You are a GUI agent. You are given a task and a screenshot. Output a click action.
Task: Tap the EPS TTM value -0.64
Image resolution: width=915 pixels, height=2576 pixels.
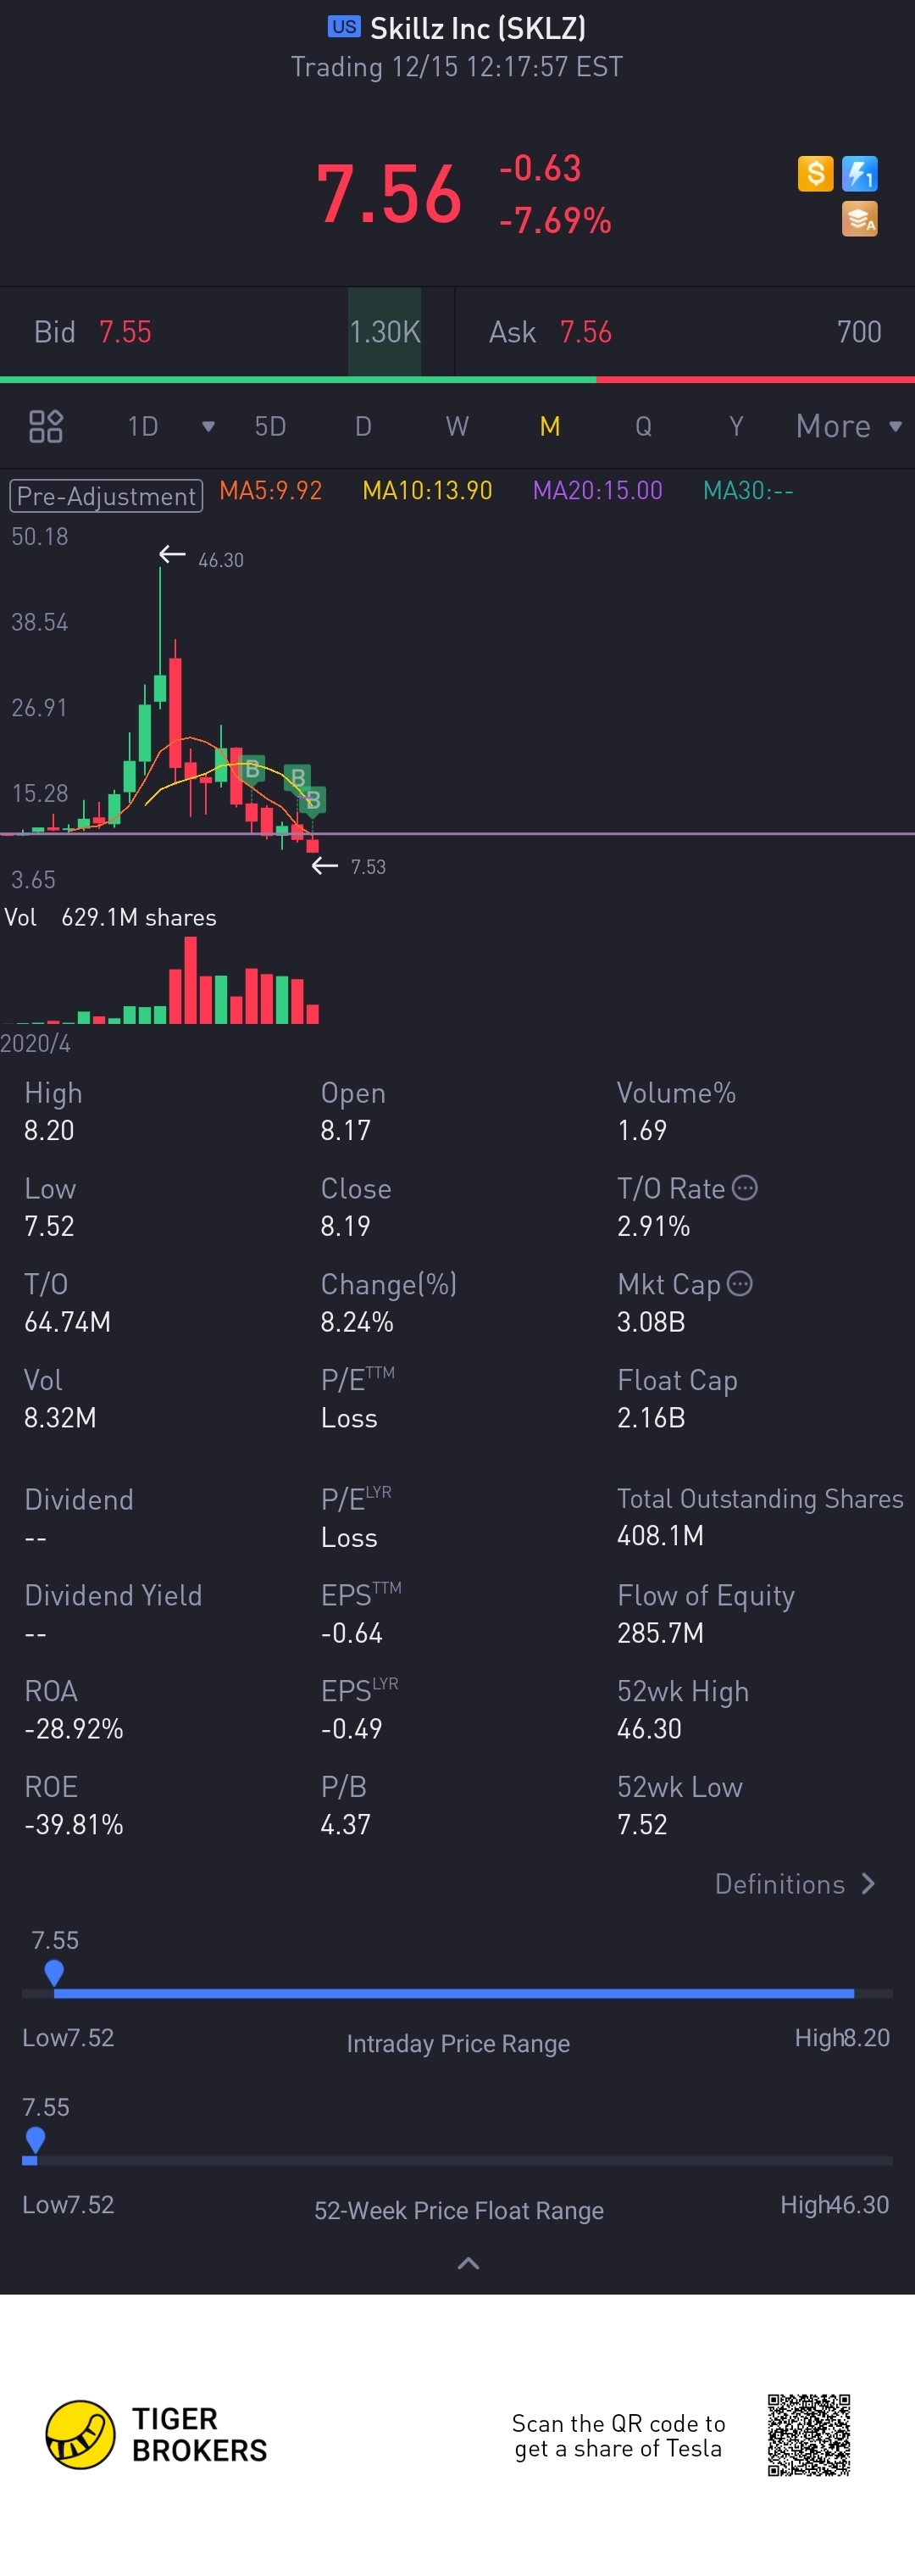pyautogui.click(x=351, y=1633)
